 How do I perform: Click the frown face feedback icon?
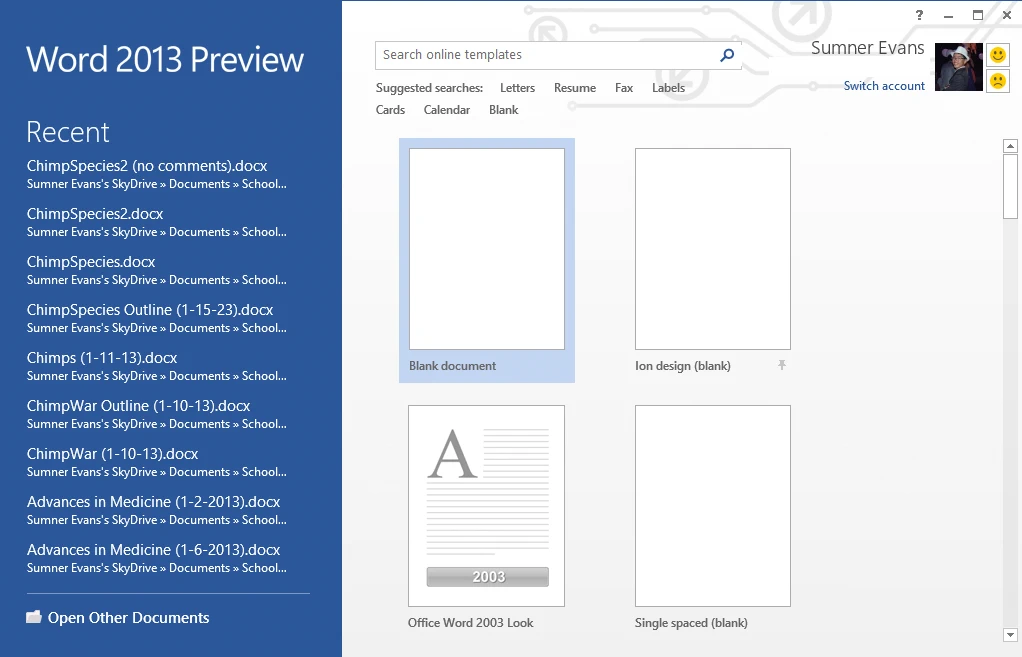[x=997, y=80]
